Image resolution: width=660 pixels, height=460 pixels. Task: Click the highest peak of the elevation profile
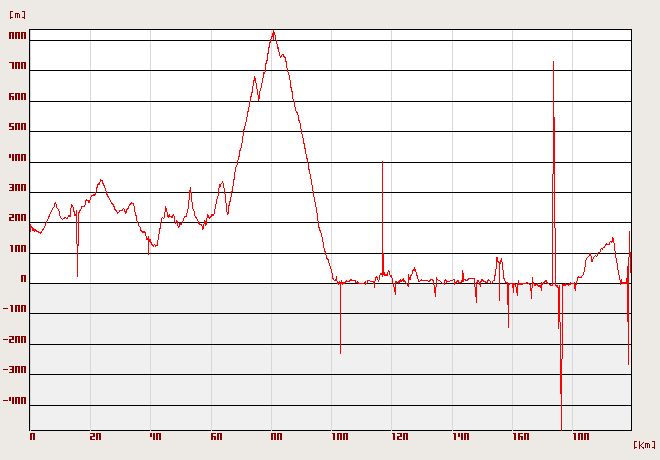[x=273, y=32]
